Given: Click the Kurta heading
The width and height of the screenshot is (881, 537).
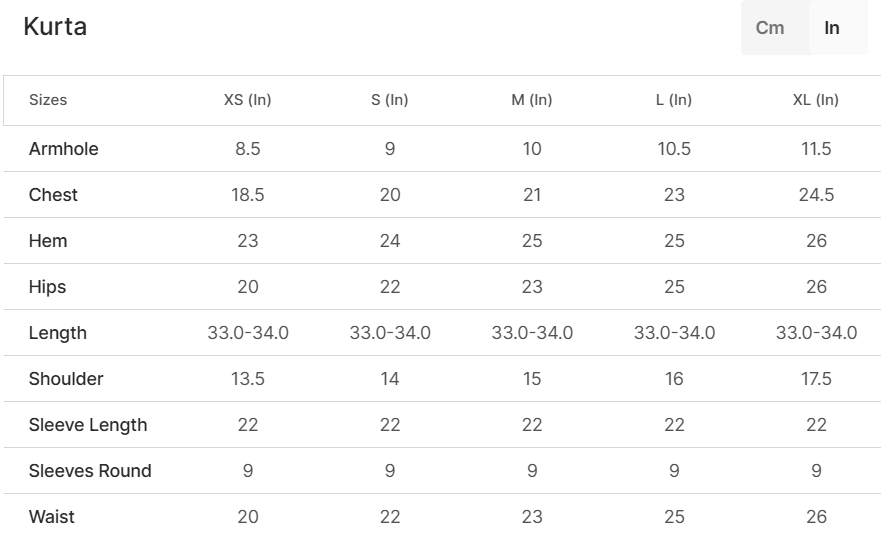Looking at the screenshot, I should click(x=55, y=26).
